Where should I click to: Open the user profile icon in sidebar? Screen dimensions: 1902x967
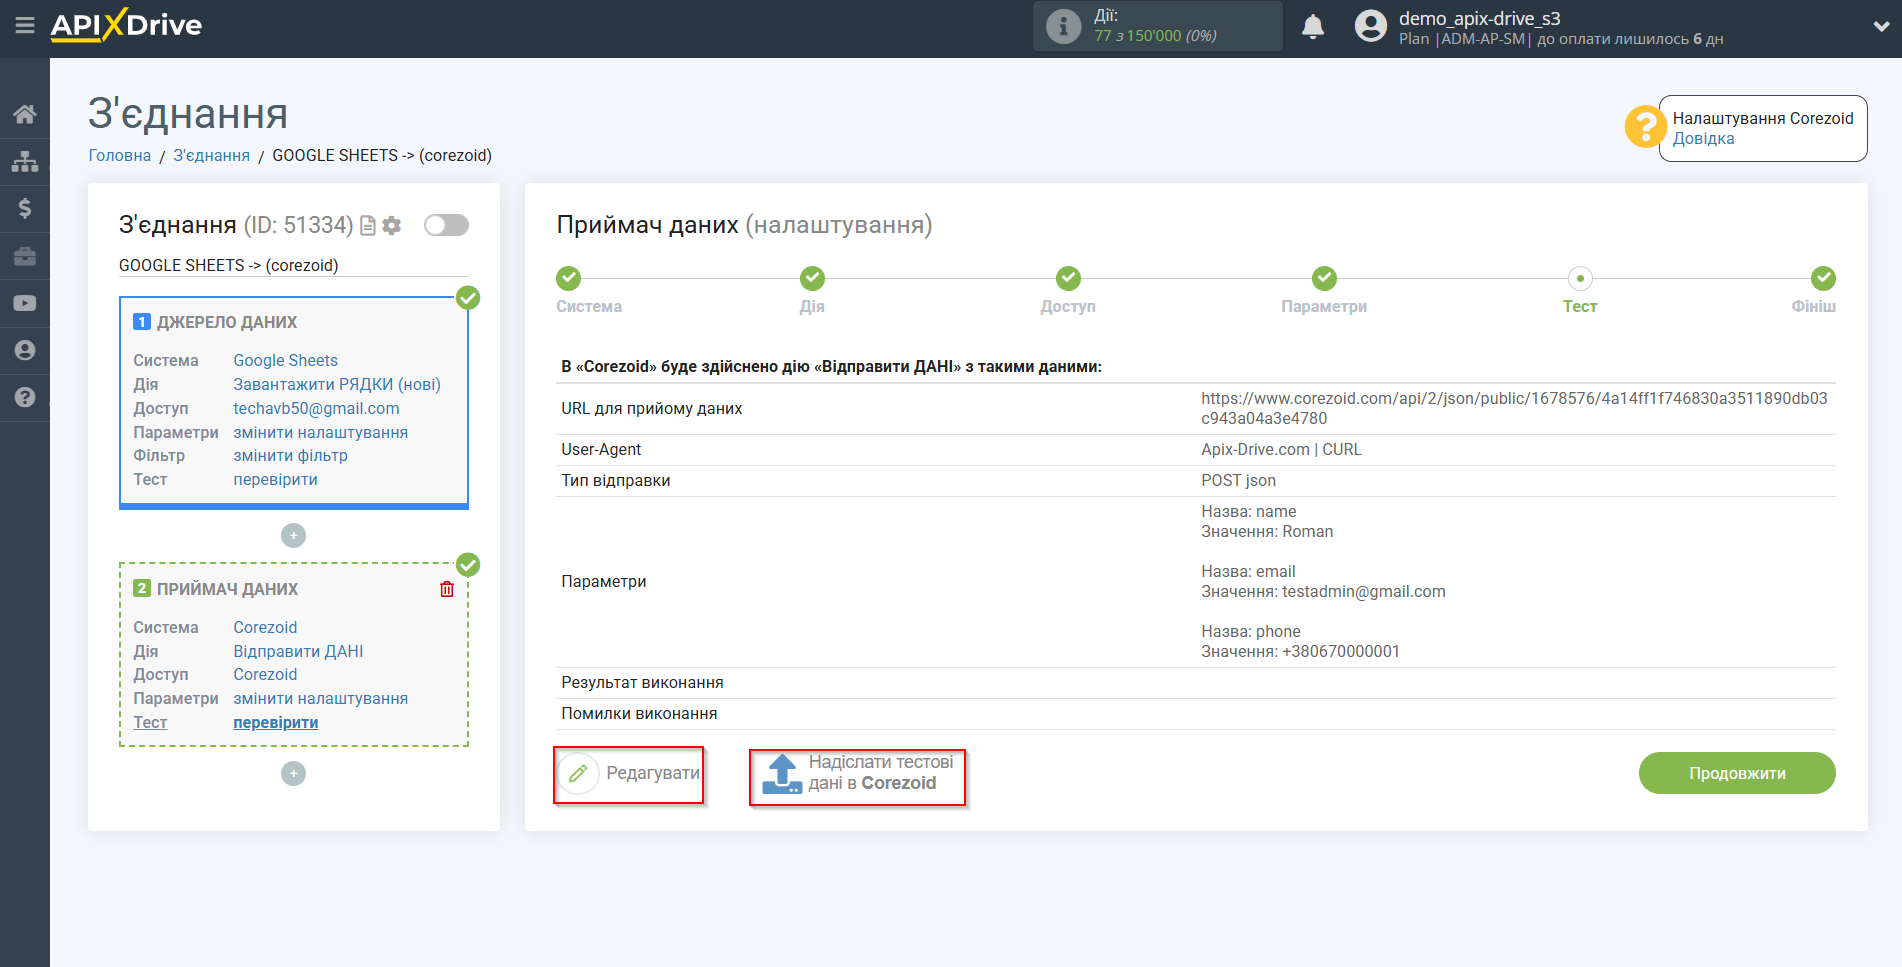click(x=25, y=350)
